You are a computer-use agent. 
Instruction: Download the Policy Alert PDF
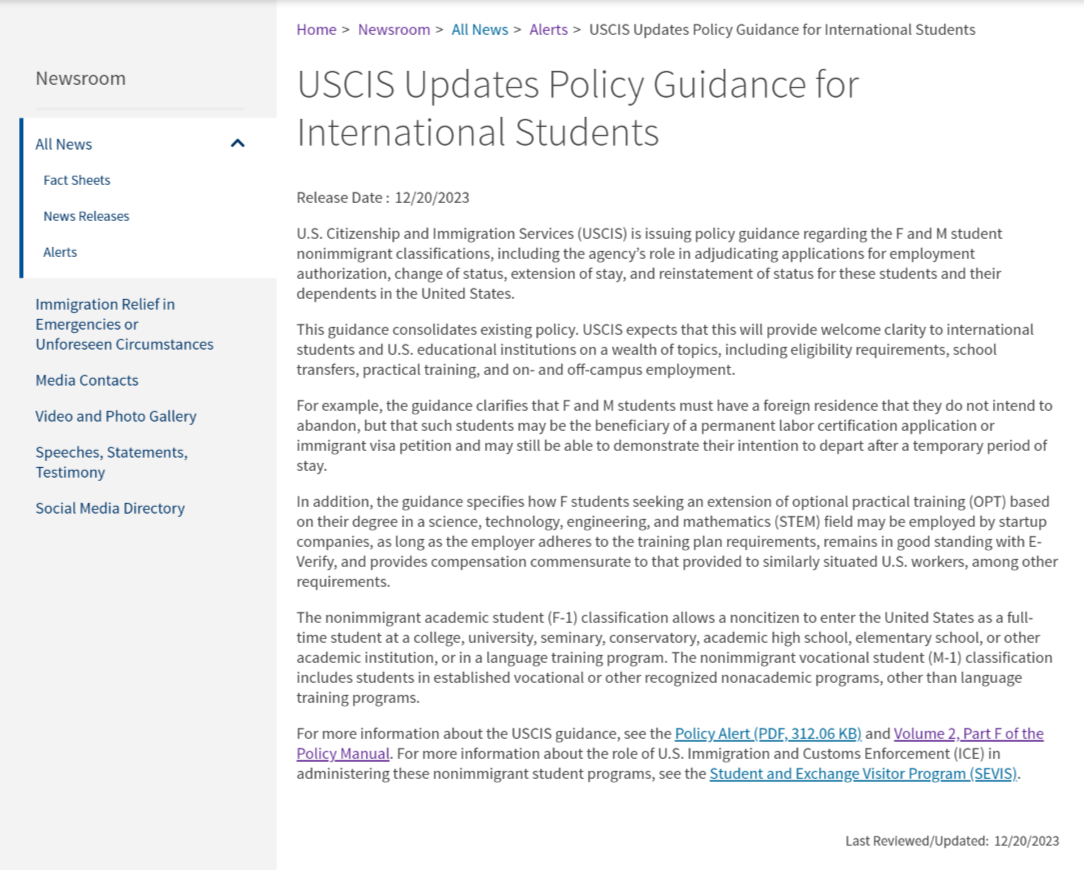coord(767,734)
